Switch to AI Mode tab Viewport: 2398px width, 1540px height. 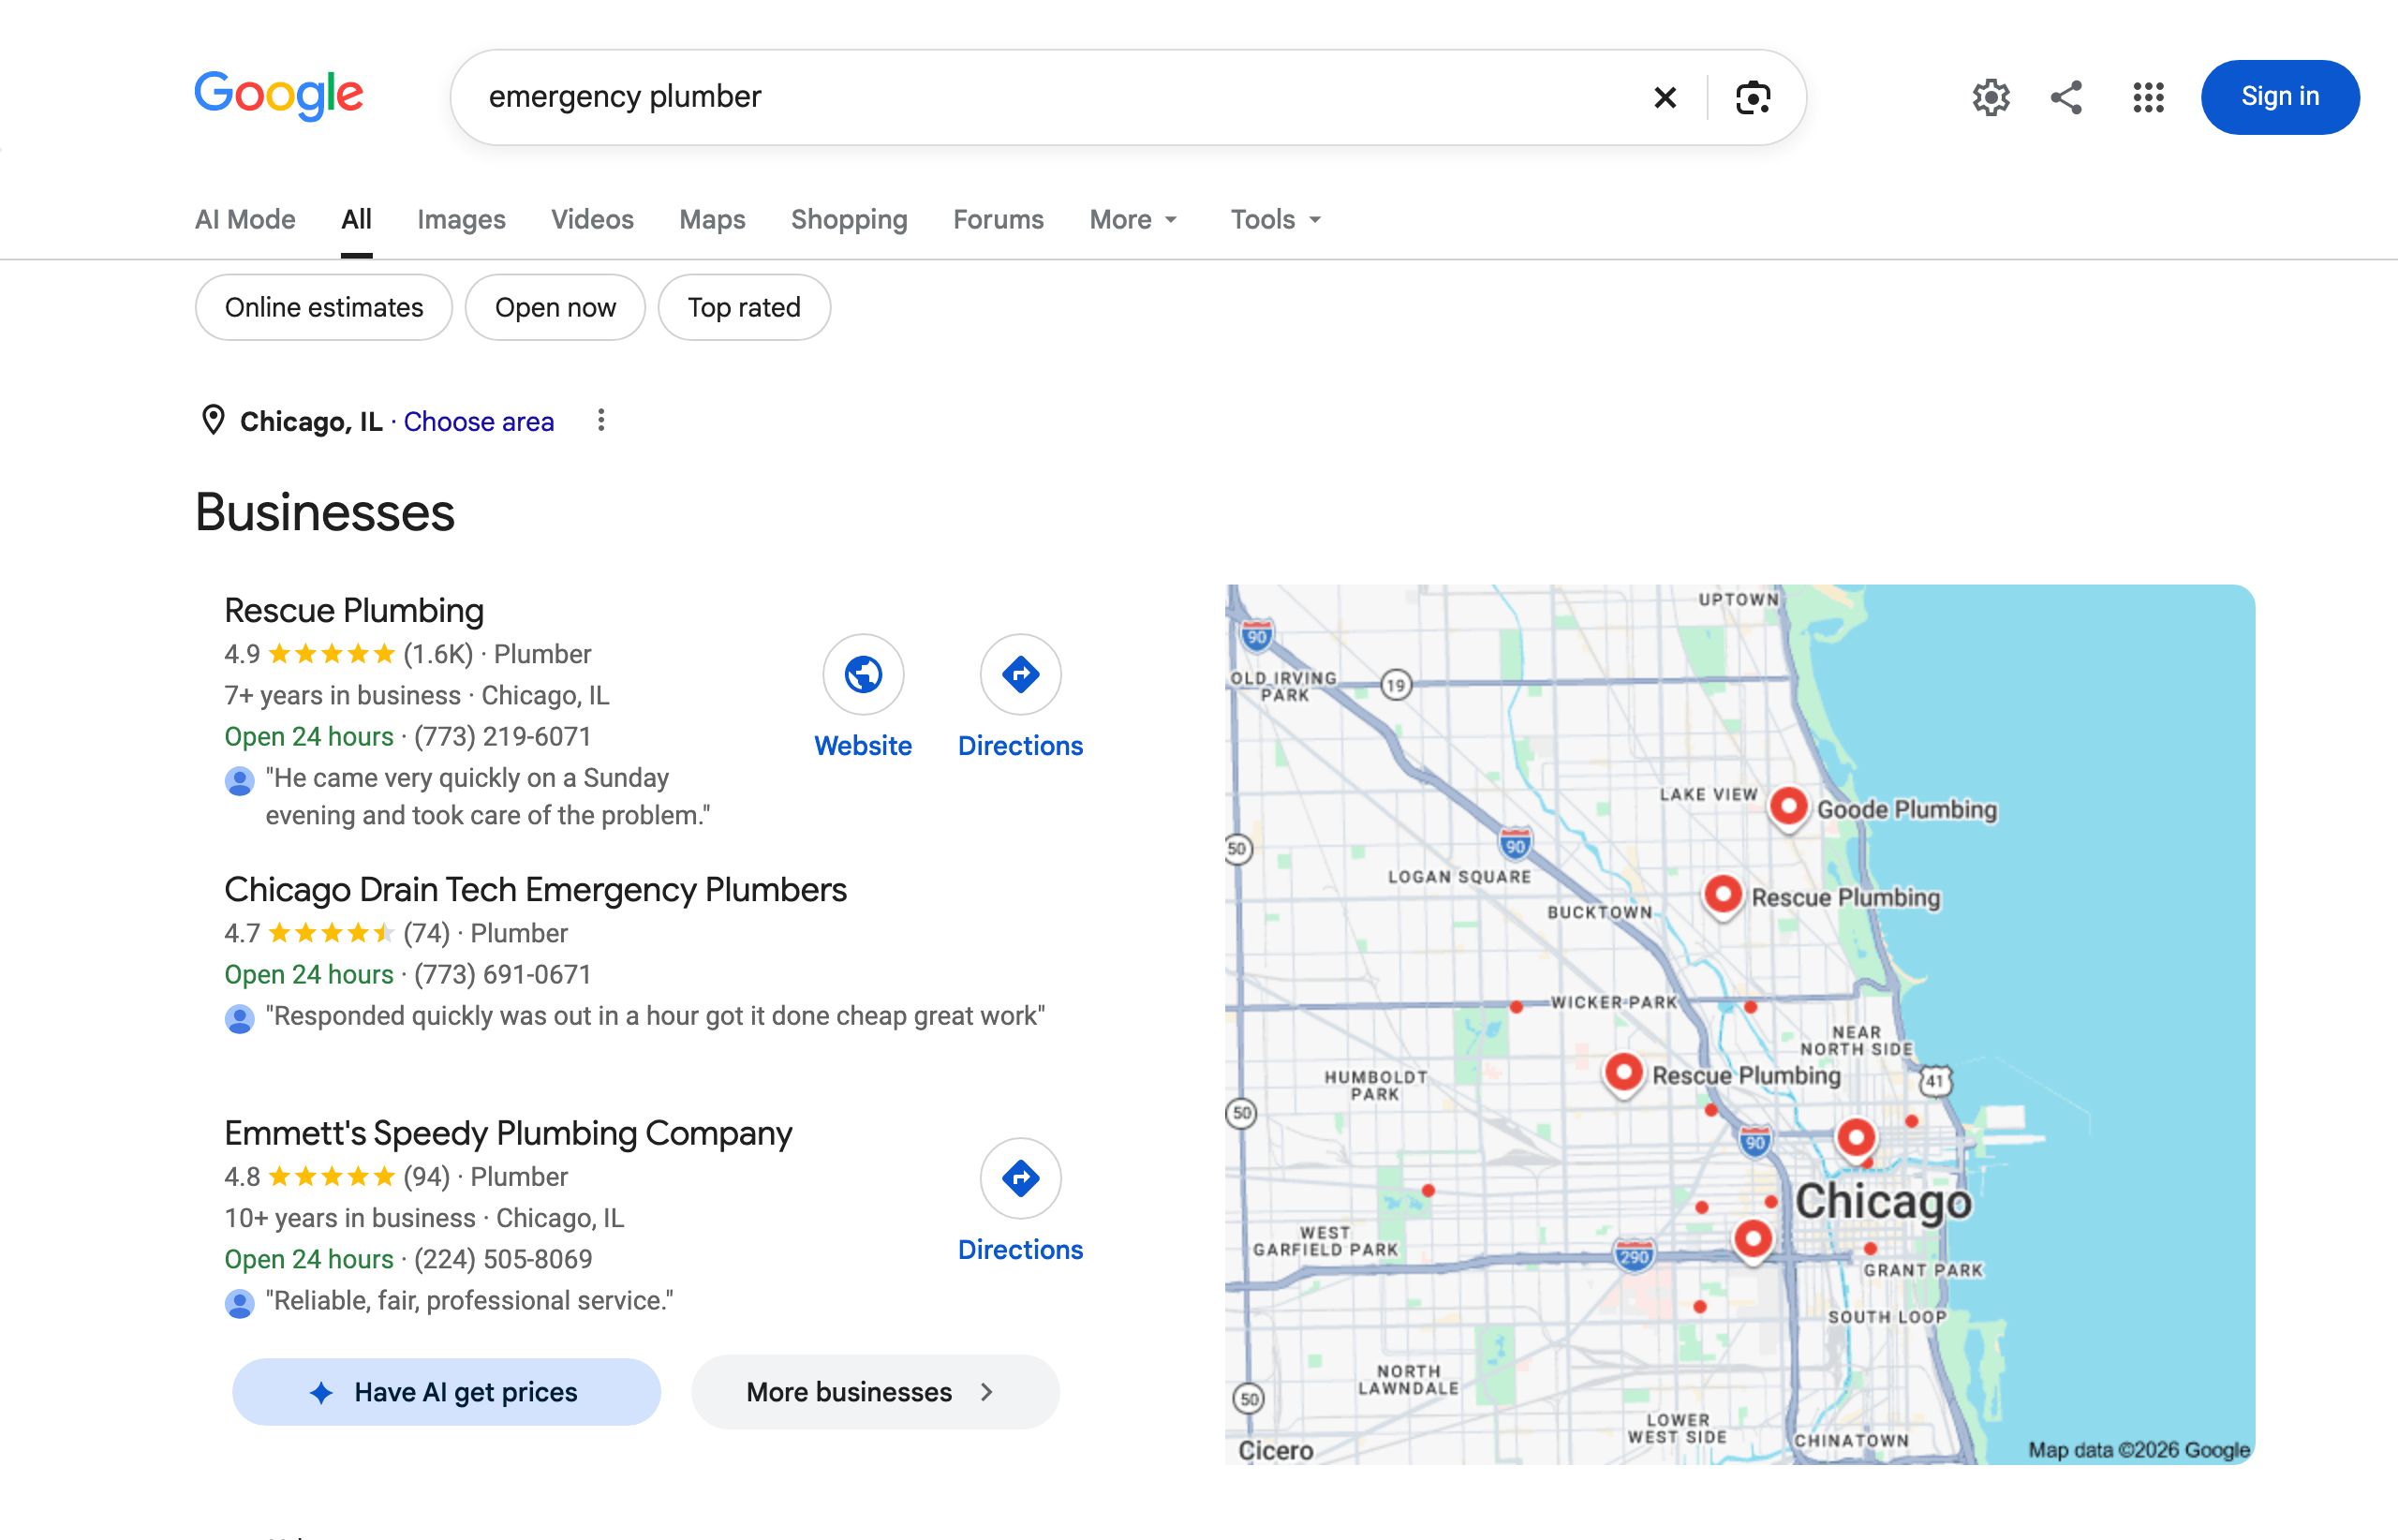245,219
